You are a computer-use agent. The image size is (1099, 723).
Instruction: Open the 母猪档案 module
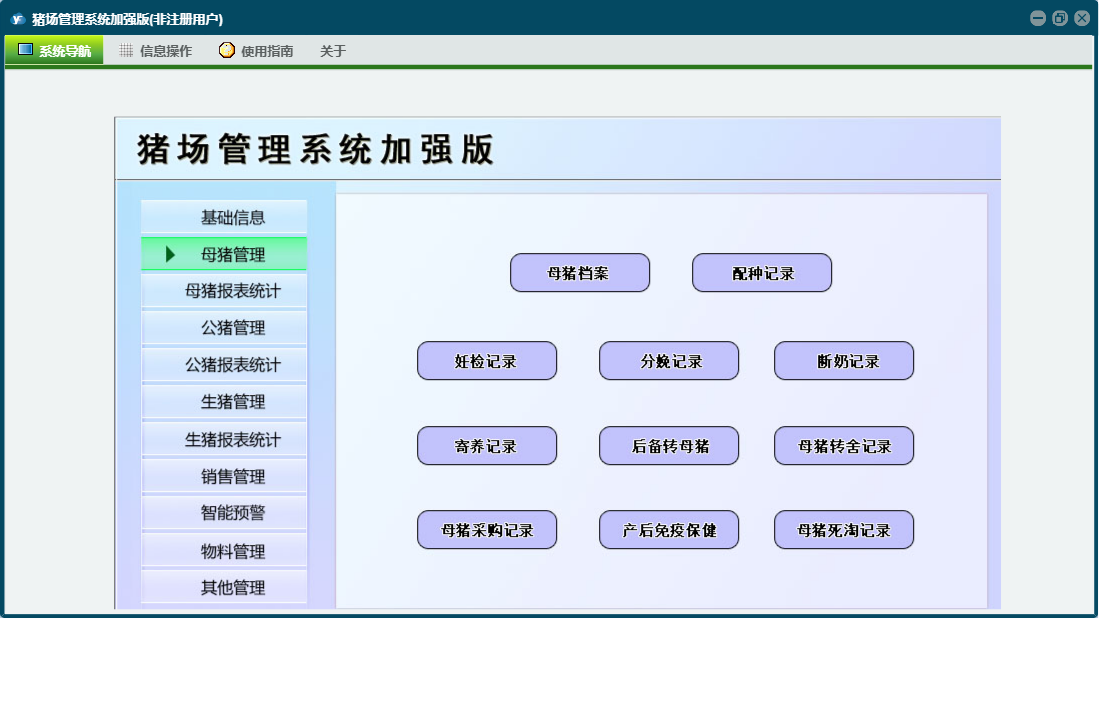pos(580,273)
